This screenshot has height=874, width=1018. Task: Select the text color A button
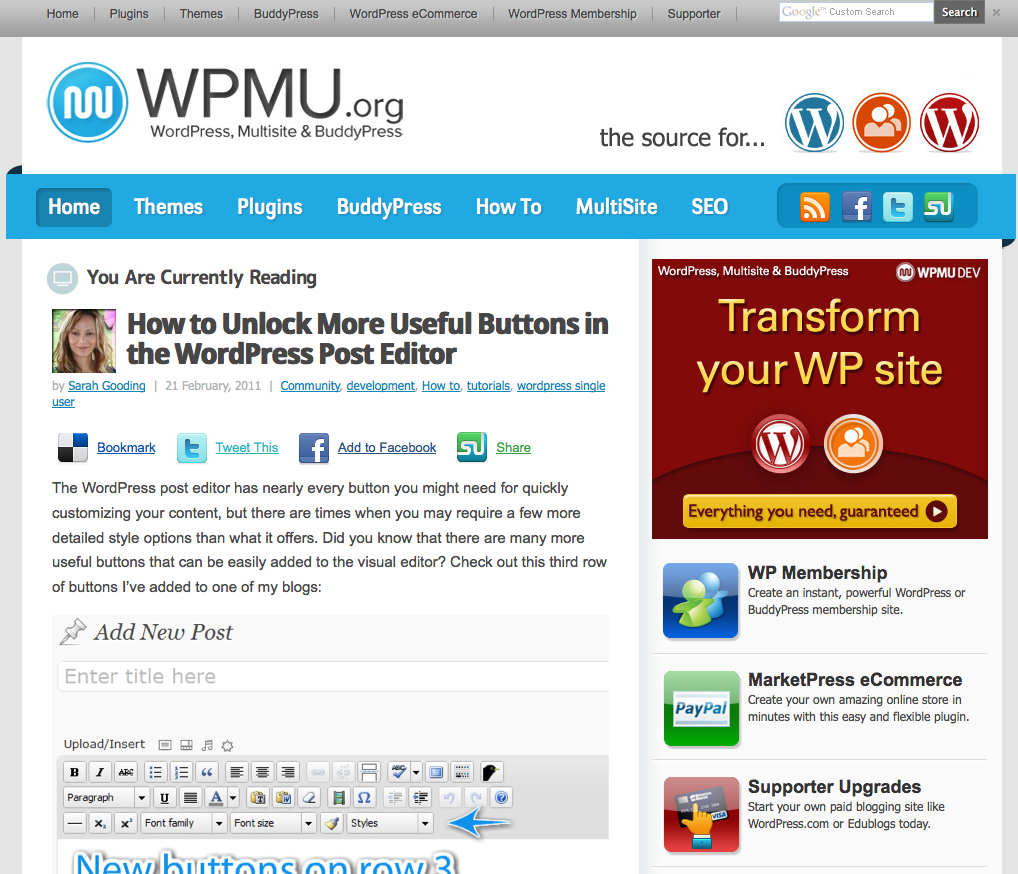click(x=216, y=797)
